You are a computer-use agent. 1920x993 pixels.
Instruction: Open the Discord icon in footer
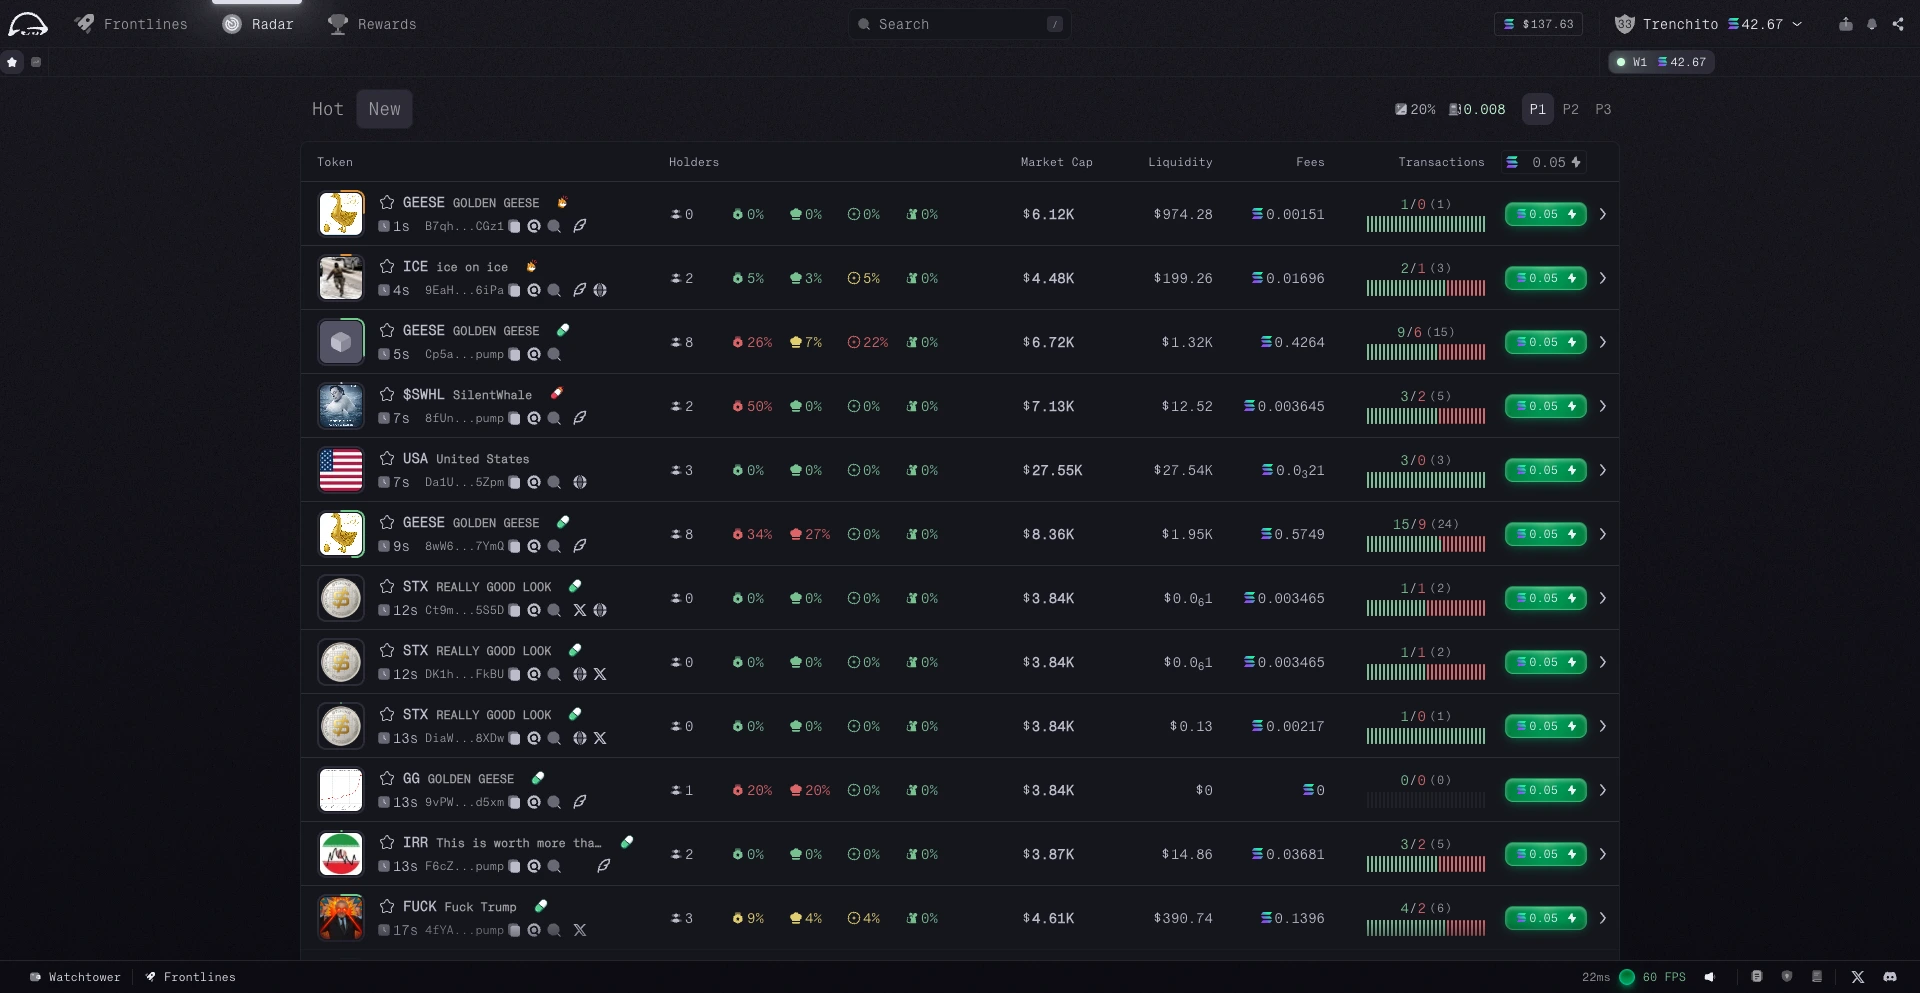1889,977
